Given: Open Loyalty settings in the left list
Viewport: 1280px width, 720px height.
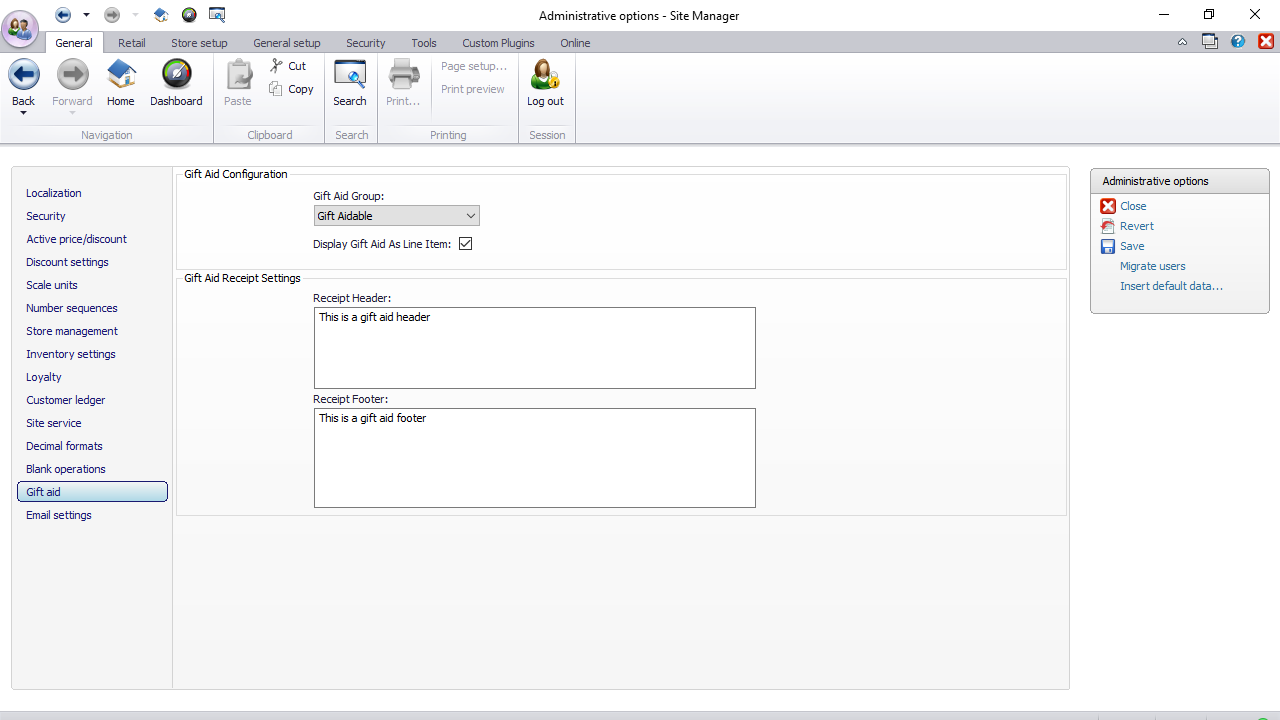Looking at the screenshot, I should tap(44, 377).
